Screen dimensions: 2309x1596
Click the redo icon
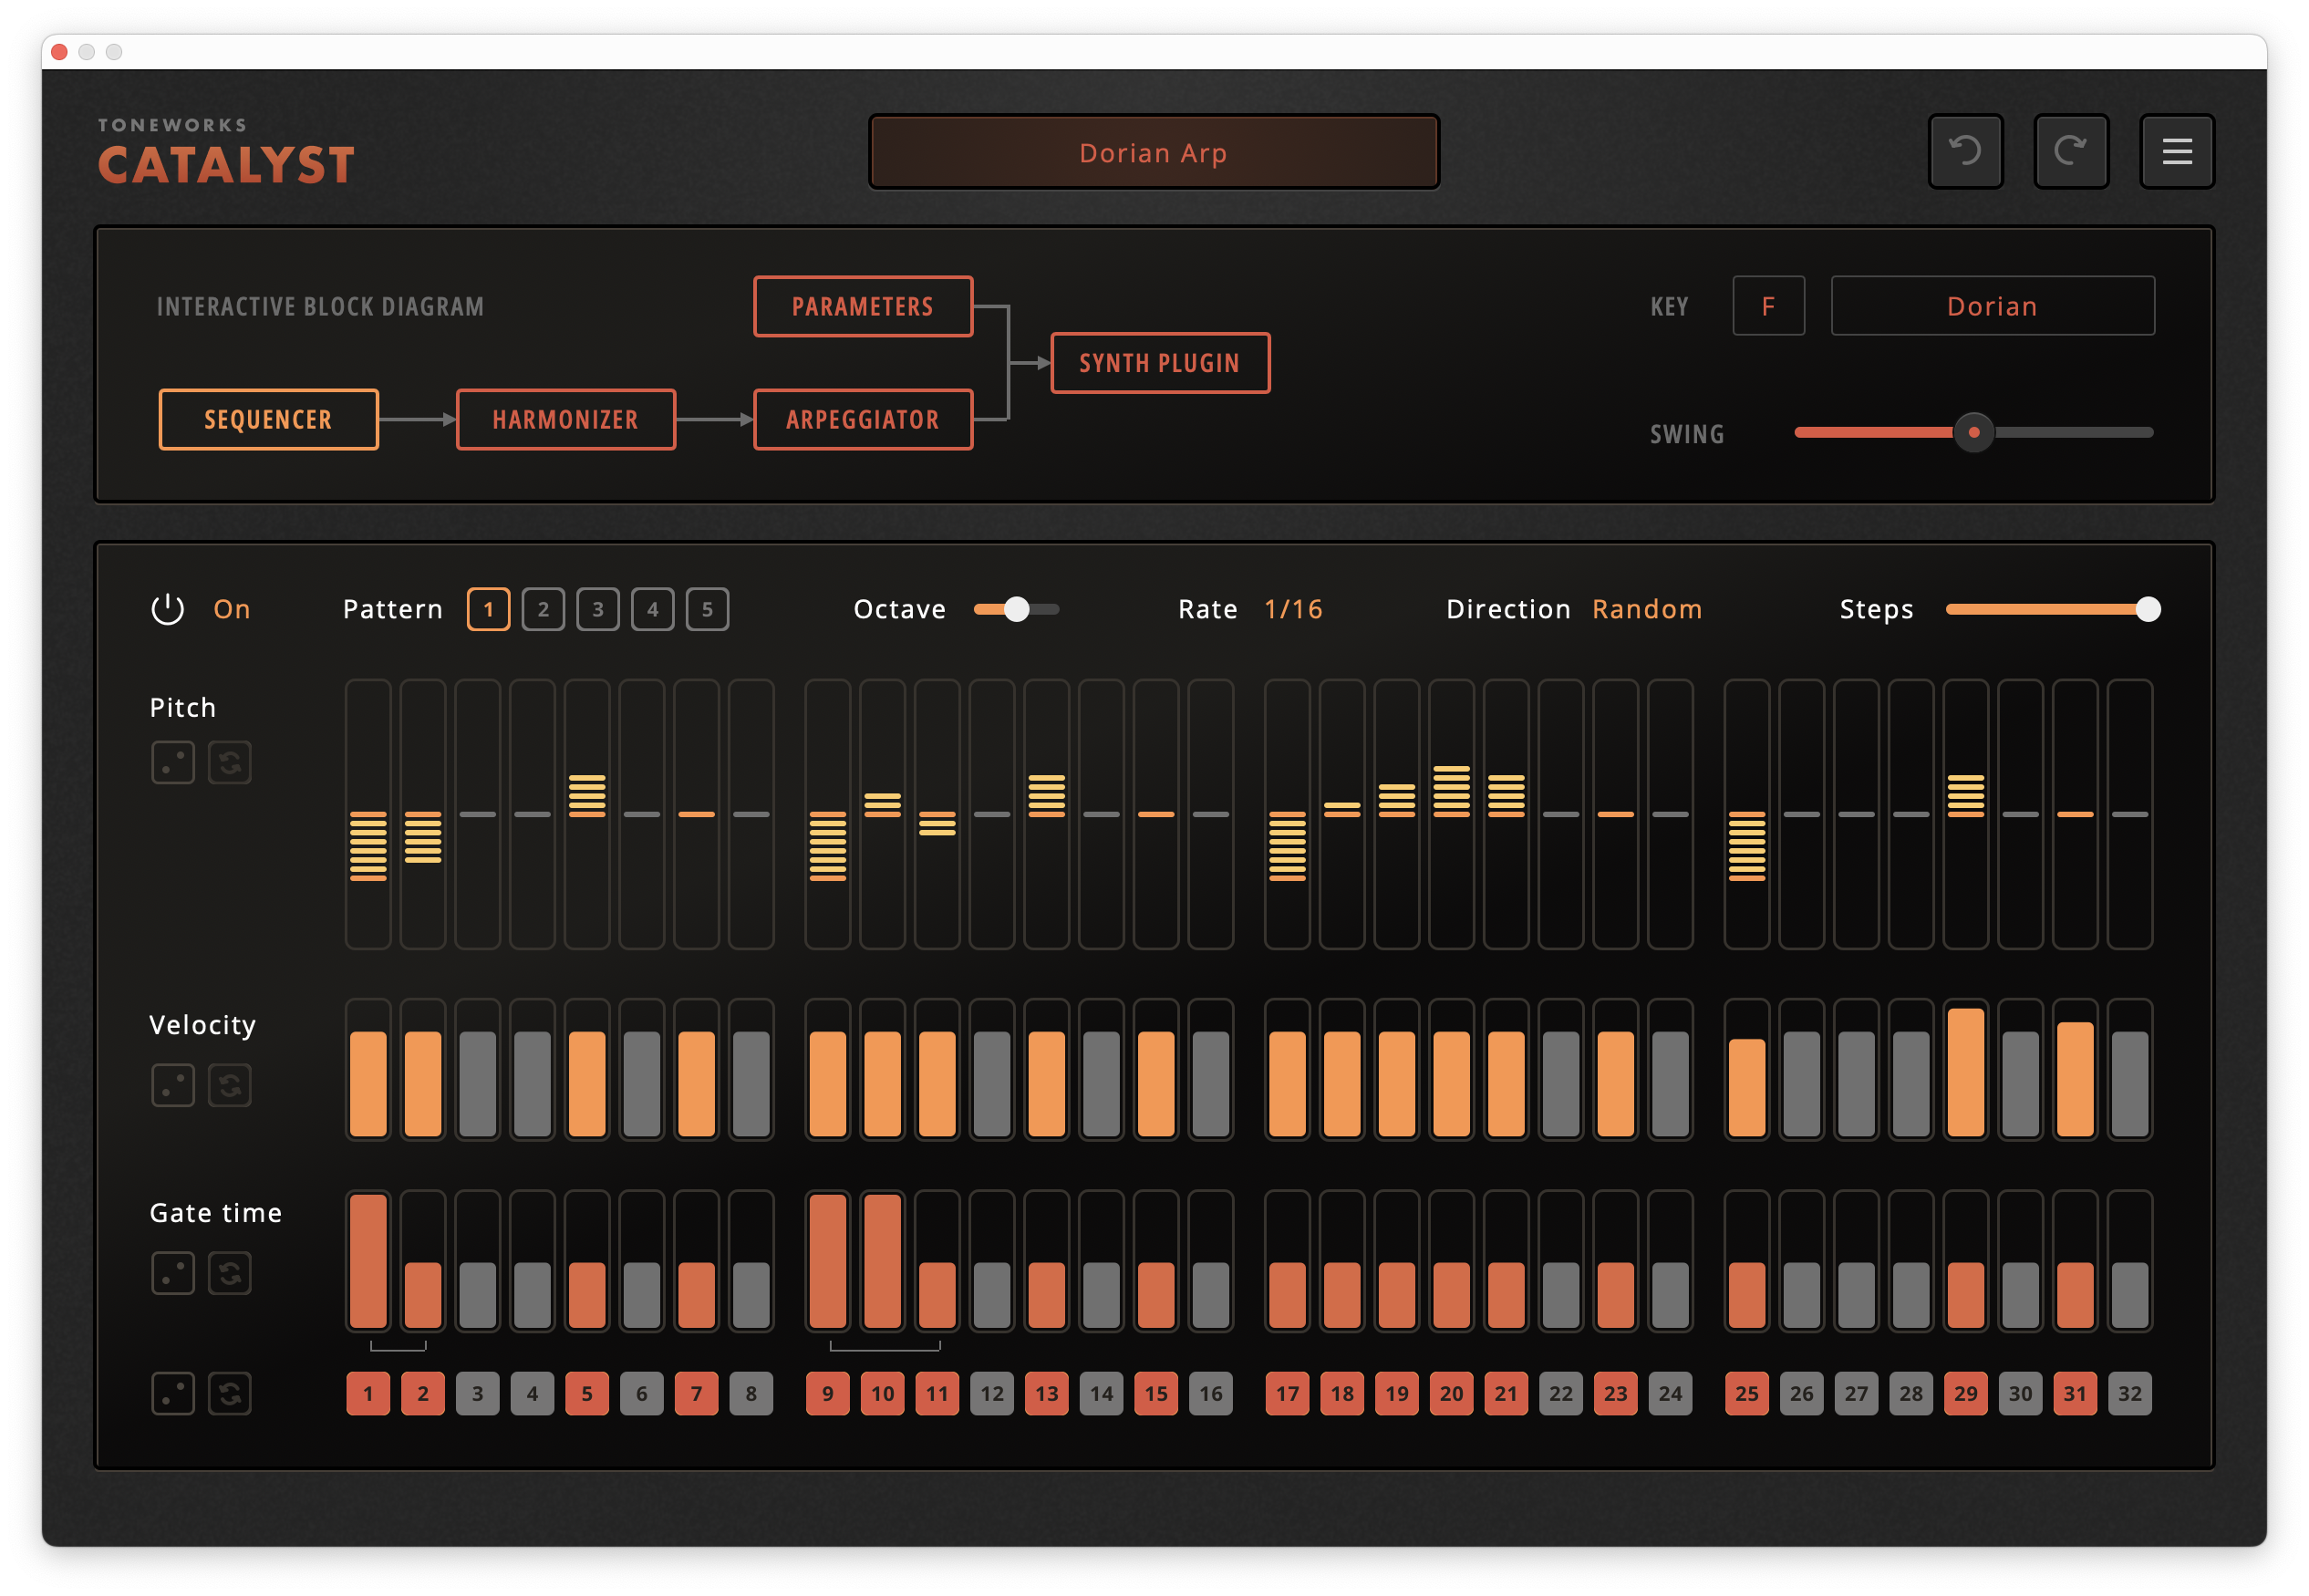2071,151
